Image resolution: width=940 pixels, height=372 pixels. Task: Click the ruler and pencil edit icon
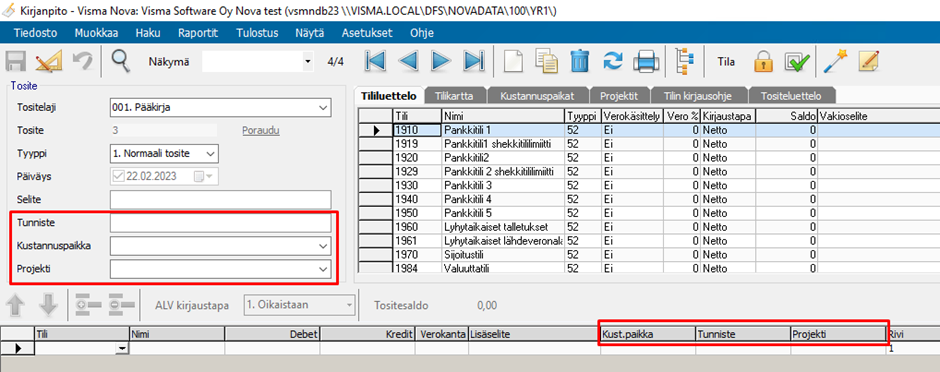point(48,61)
